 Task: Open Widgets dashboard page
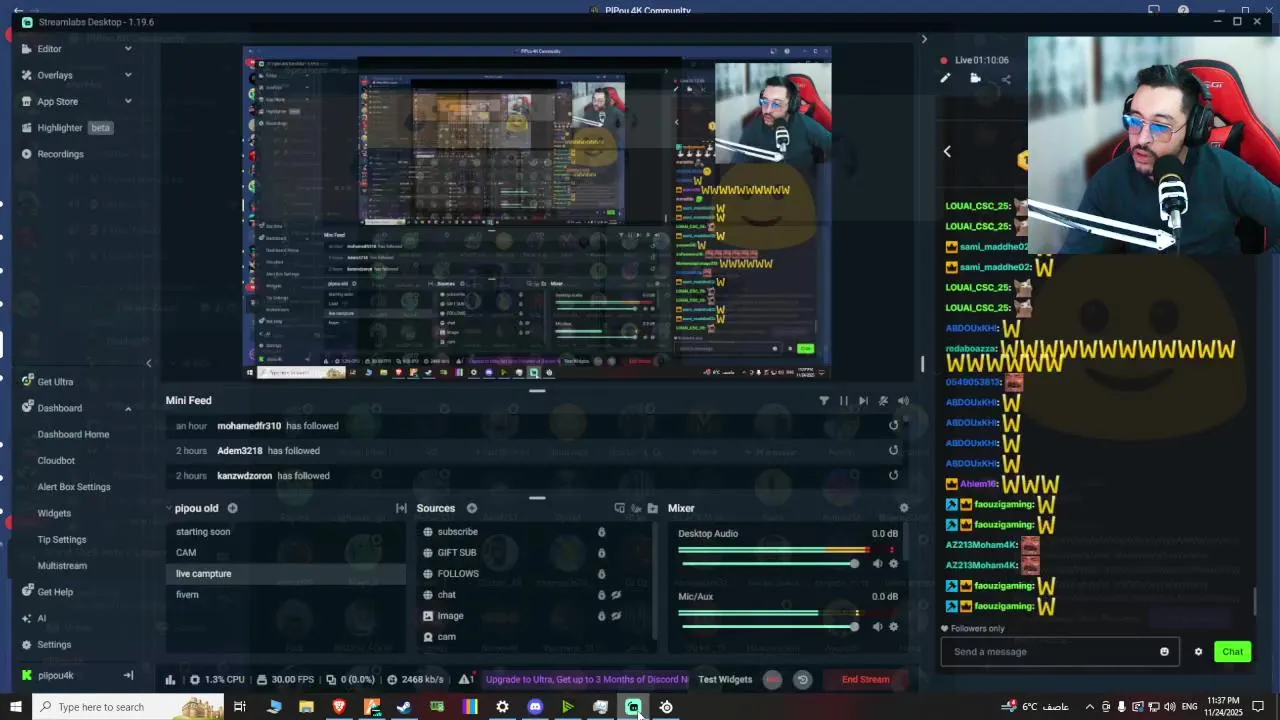pyautogui.click(x=54, y=513)
